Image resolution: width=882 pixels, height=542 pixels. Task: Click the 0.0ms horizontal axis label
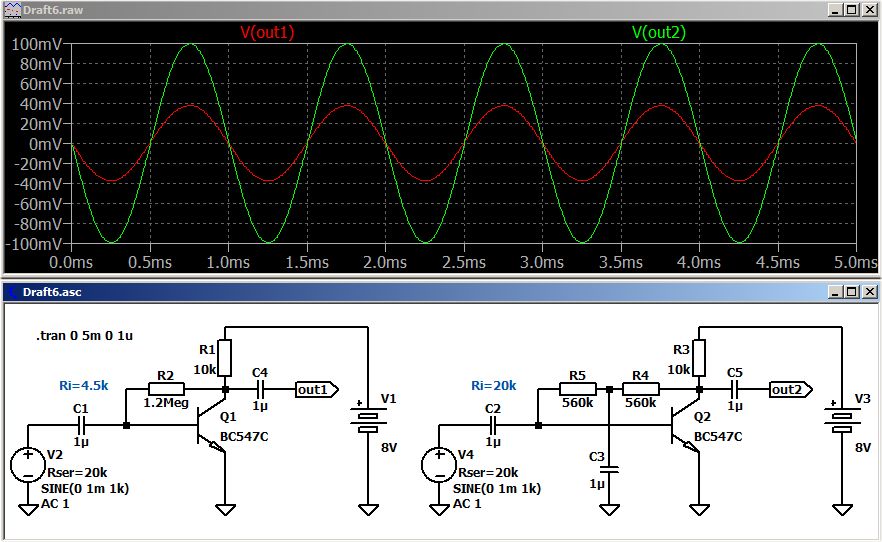click(71, 262)
